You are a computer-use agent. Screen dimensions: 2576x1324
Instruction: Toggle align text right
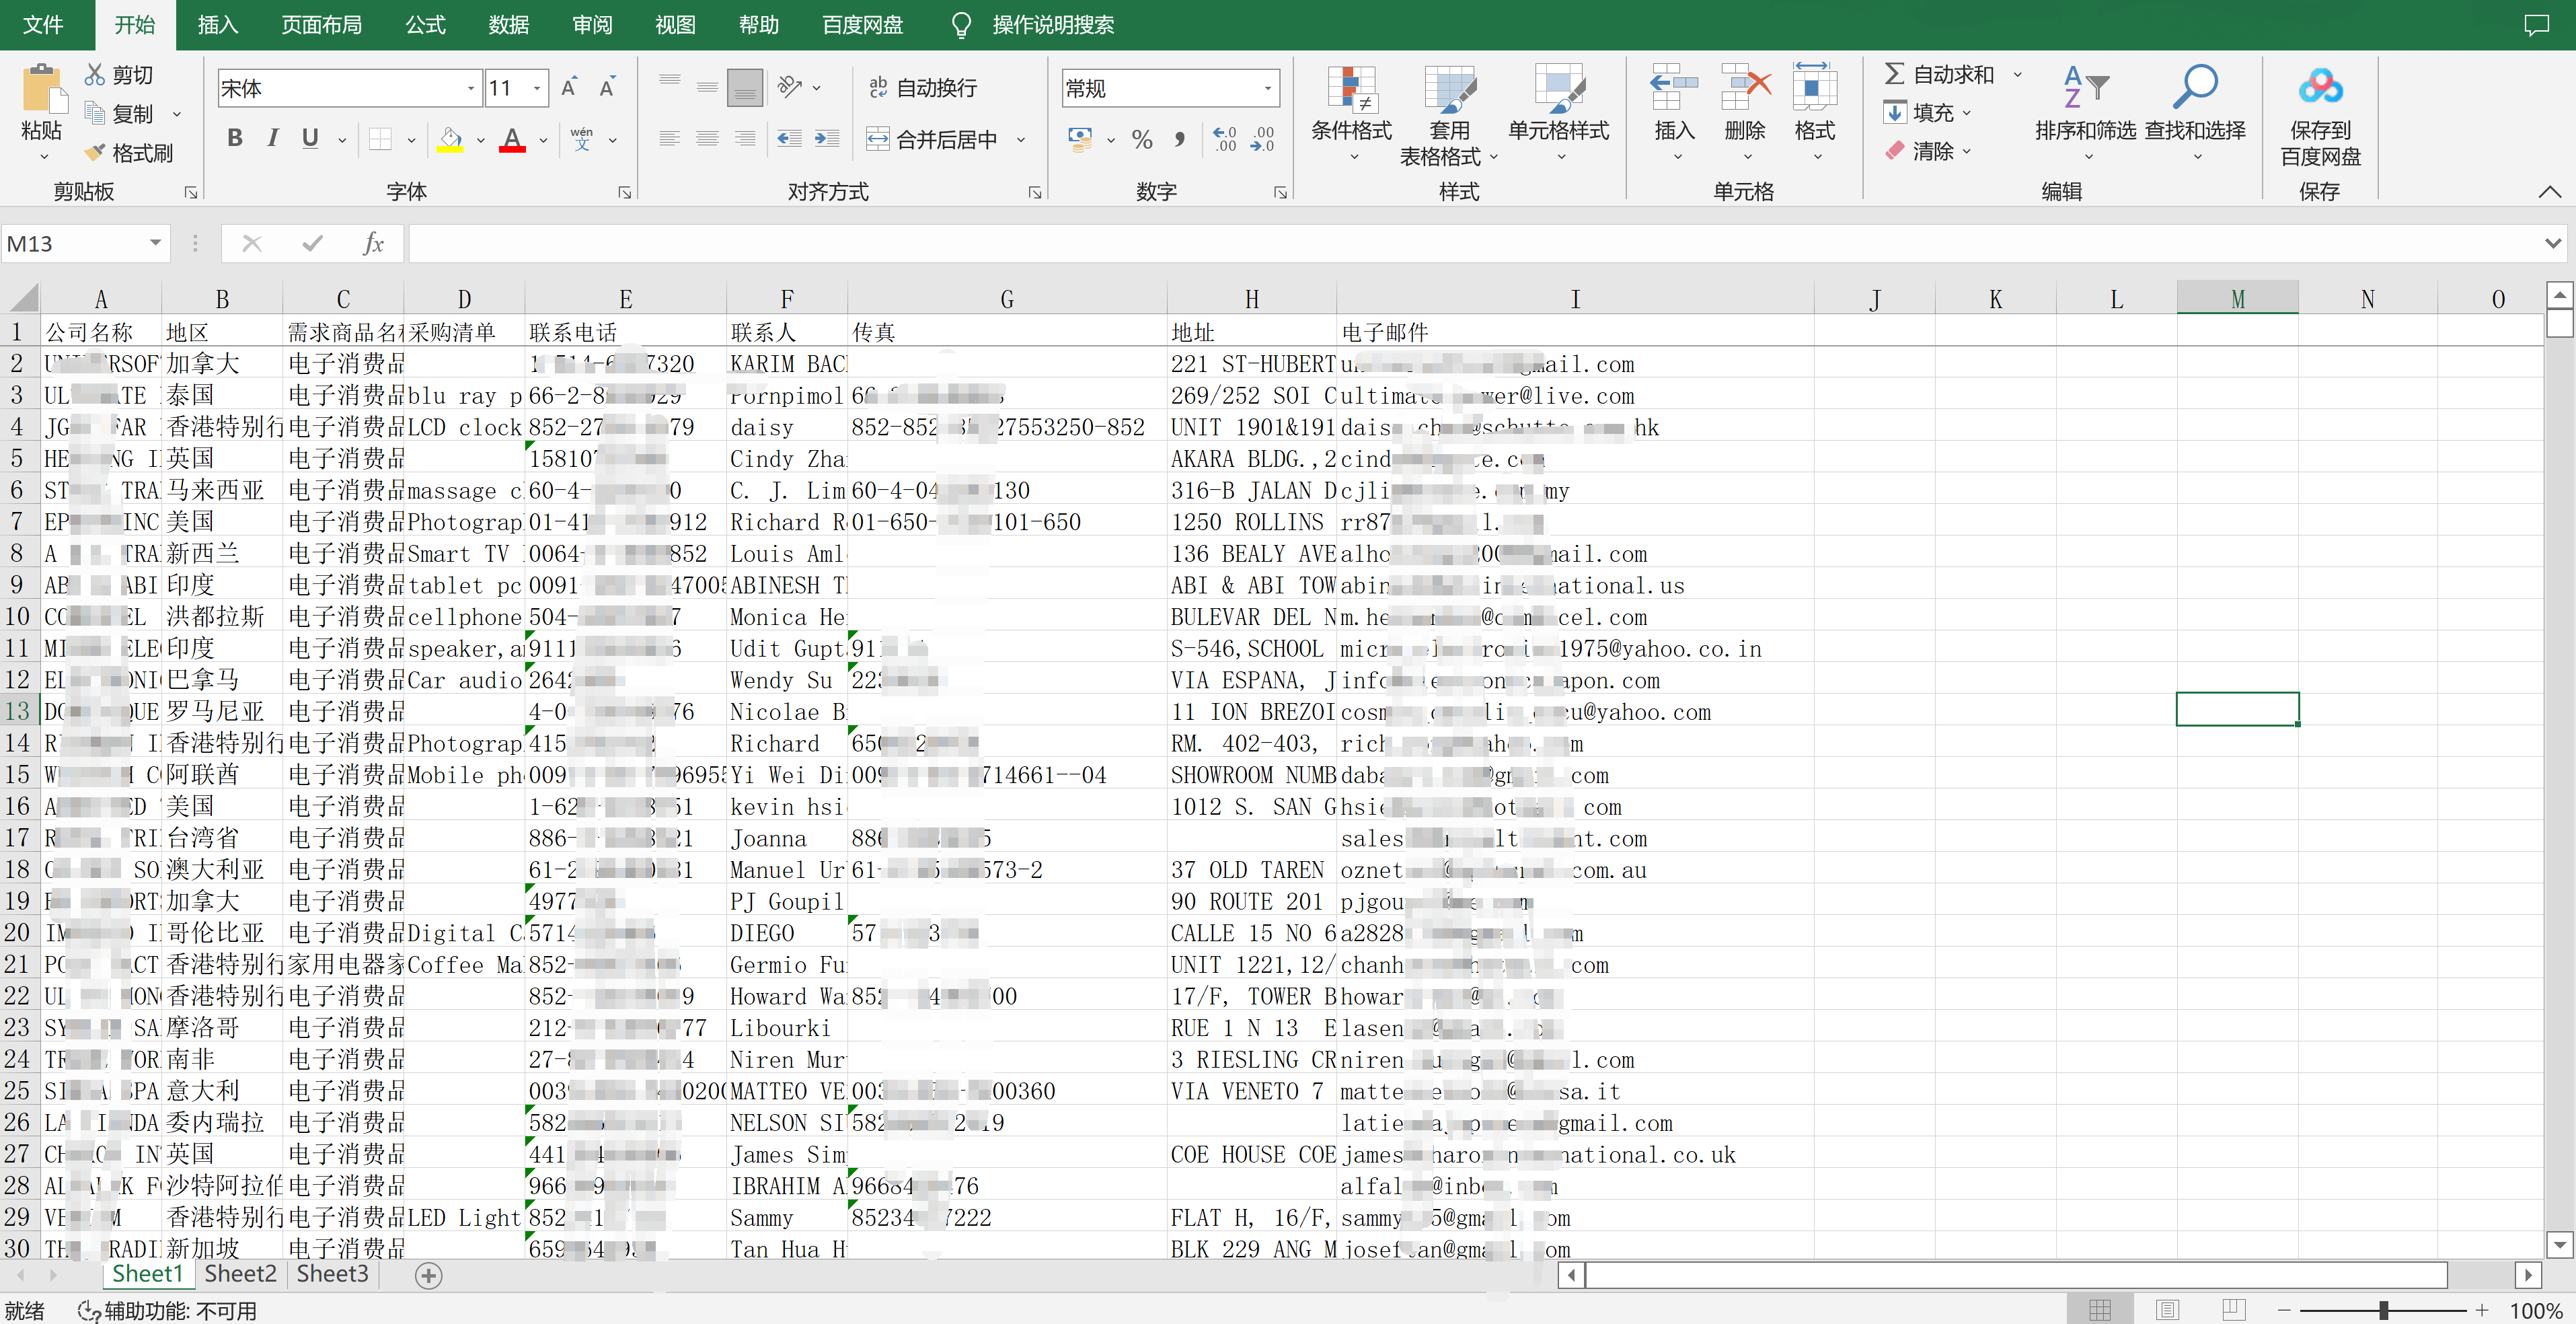745,139
